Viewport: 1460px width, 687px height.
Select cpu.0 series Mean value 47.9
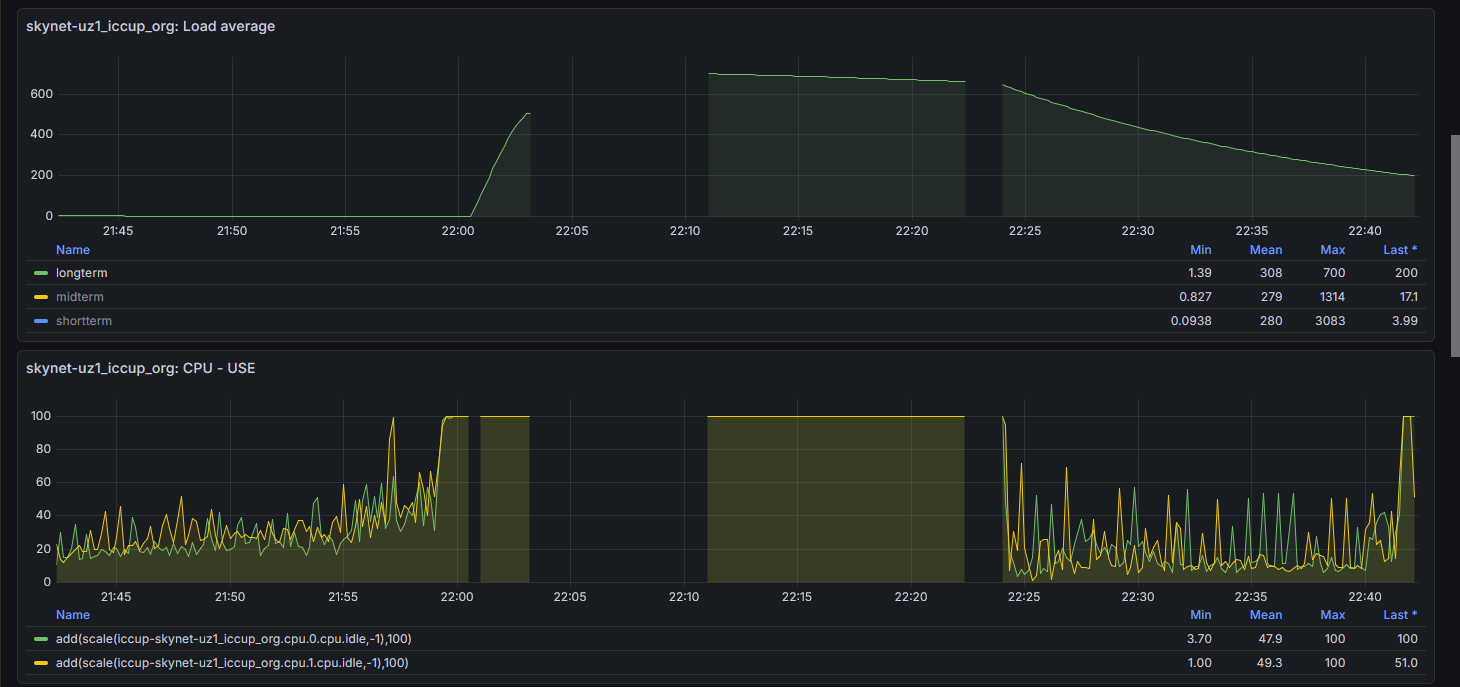tap(1271, 638)
